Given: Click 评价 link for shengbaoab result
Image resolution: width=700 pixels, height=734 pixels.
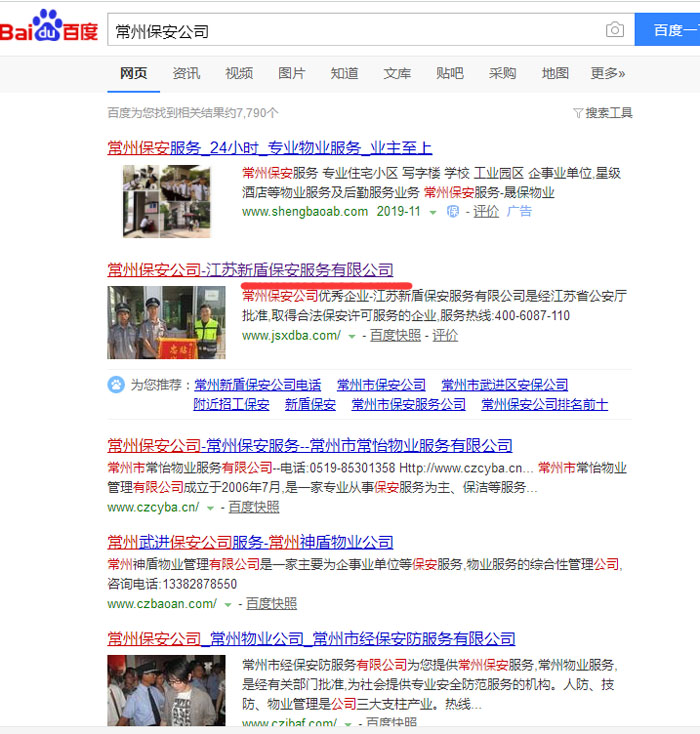Looking at the screenshot, I should pyautogui.click(x=486, y=212).
